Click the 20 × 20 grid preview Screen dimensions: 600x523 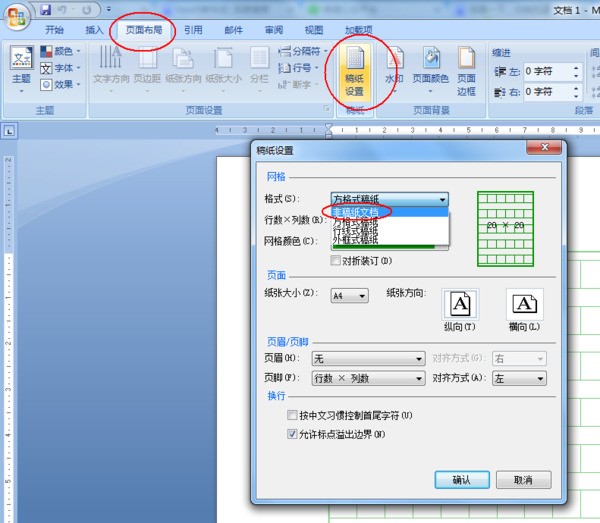(x=505, y=229)
